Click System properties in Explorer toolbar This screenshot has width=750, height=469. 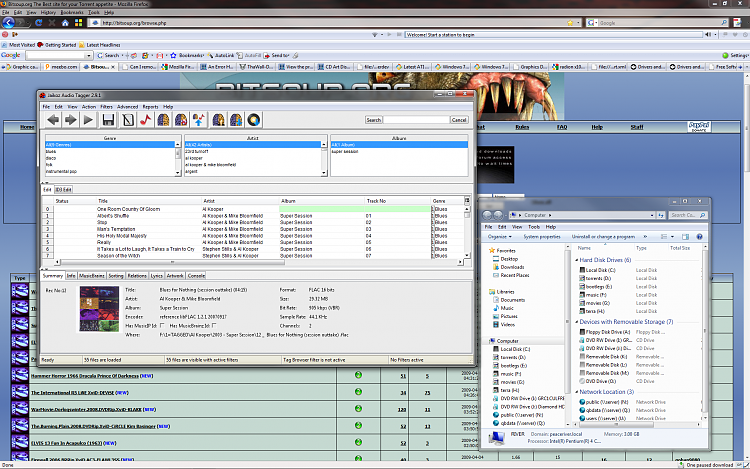click(541, 237)
